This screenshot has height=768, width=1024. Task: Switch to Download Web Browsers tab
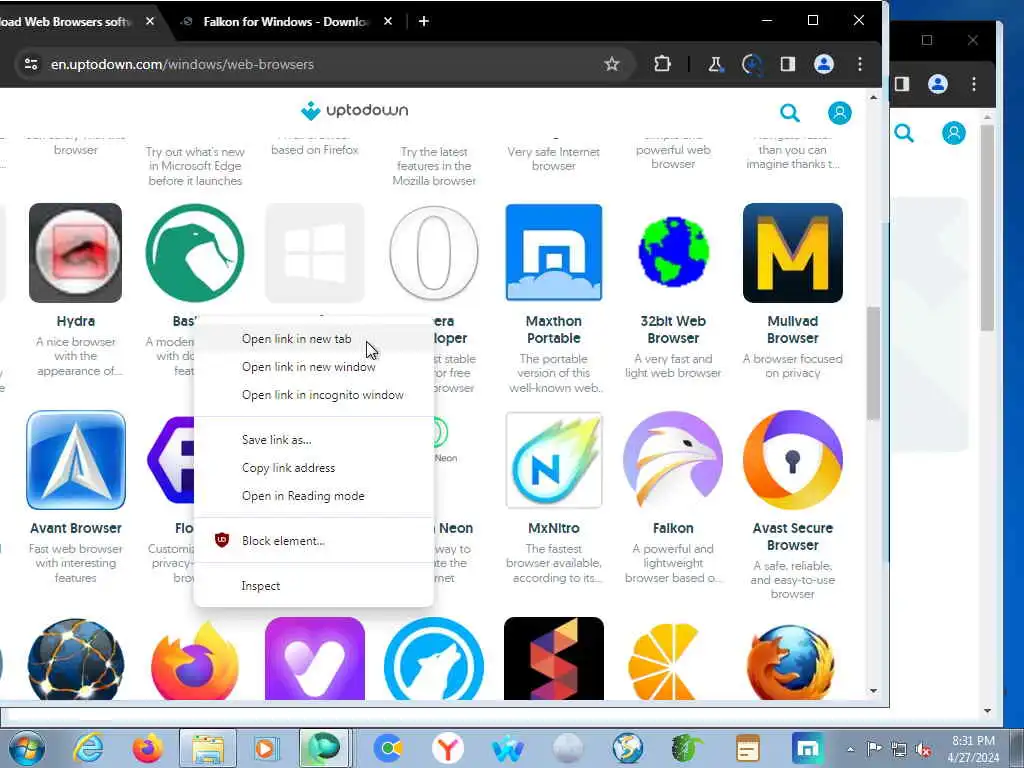(x=72, y=22)
